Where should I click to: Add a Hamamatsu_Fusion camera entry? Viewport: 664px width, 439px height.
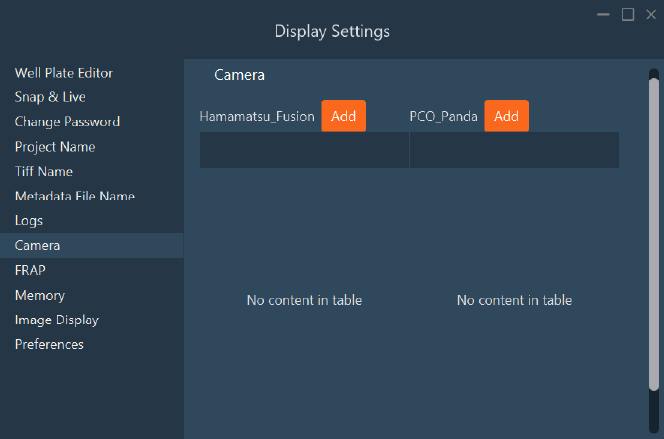tap(343, 116)
